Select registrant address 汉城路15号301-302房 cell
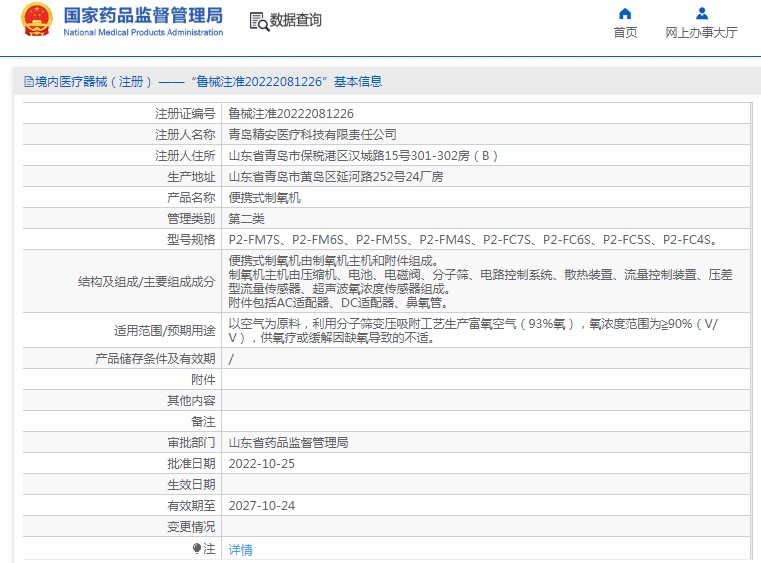Image resolution: width=761 pixels, height=563 pixels. coord(486,155)
